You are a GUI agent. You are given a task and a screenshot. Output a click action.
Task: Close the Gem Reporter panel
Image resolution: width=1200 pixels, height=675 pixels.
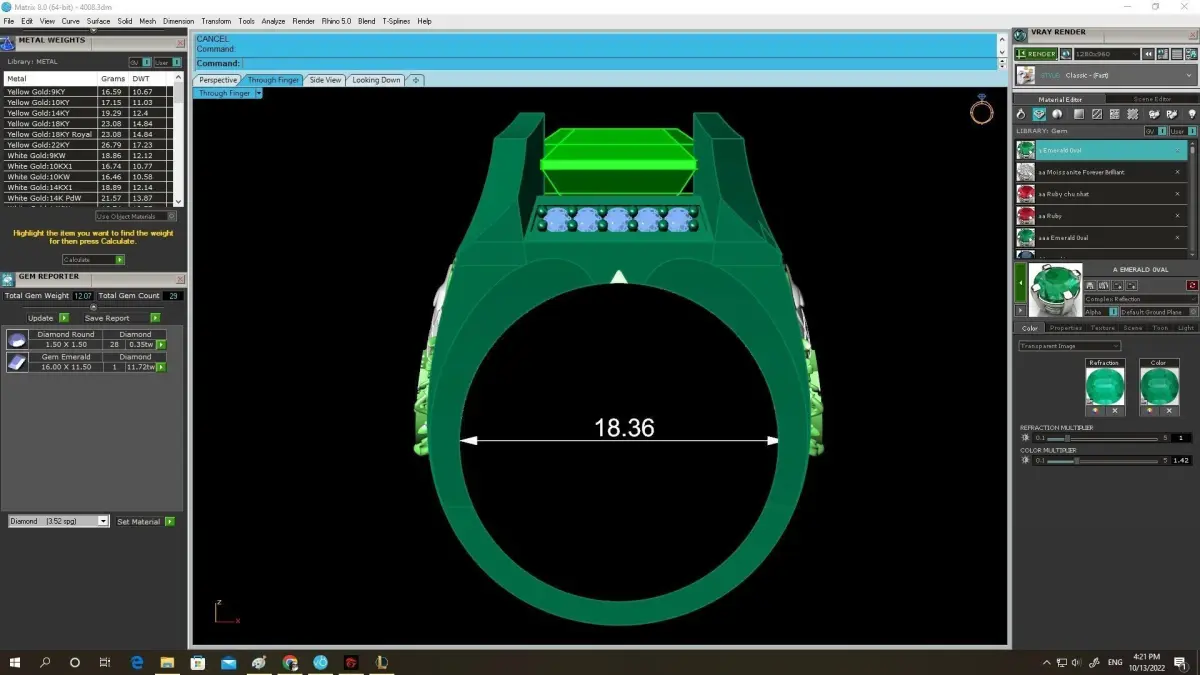click(180, 277)
